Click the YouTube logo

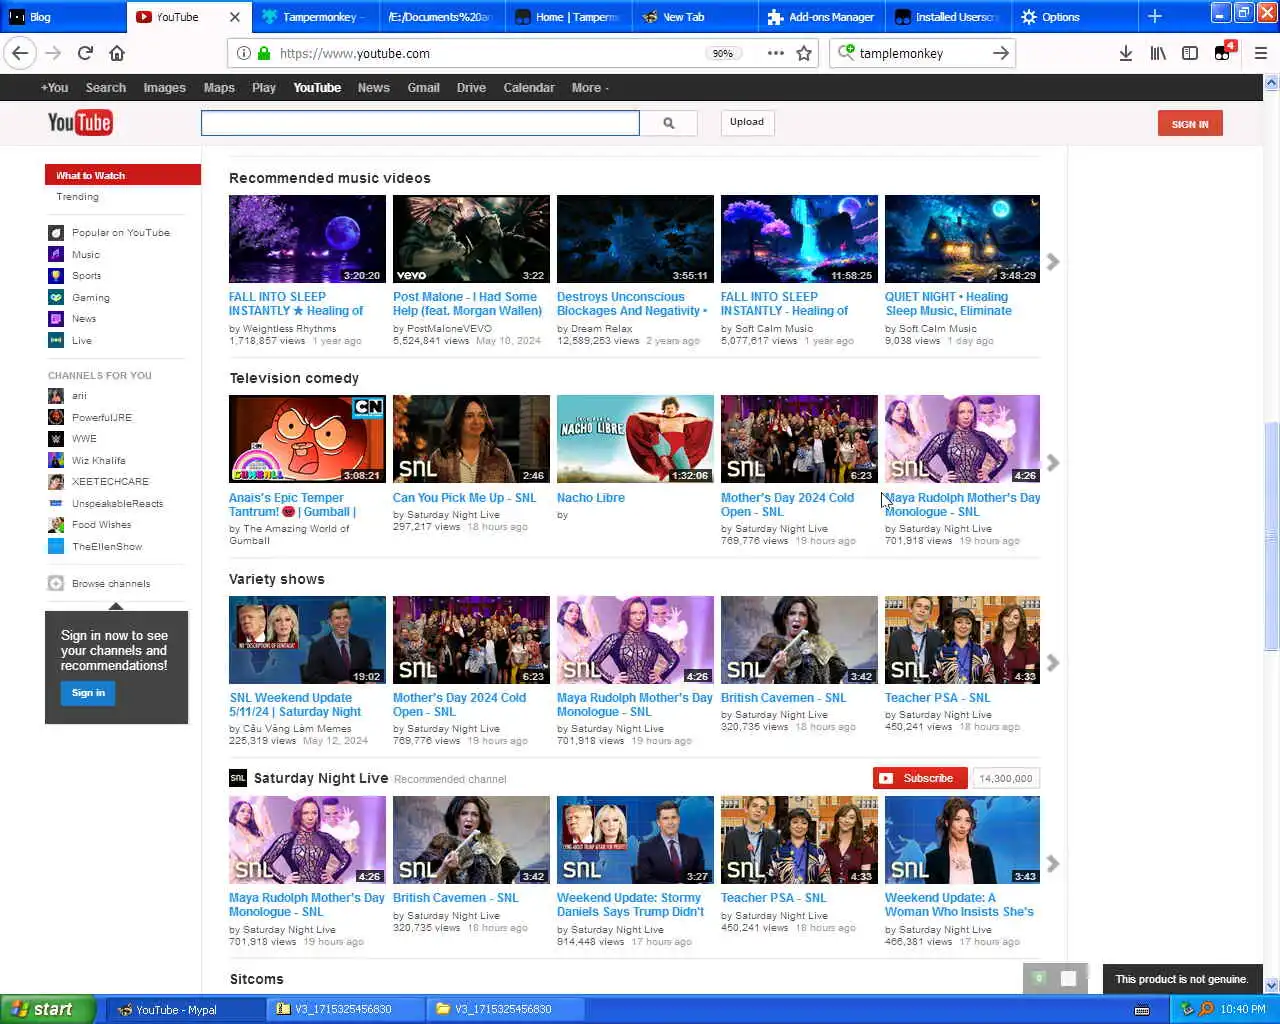click(80, 123)
